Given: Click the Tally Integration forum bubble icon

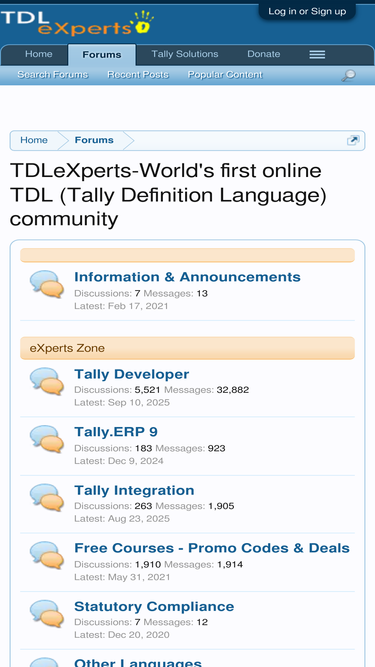Looking at the screenshot, I should (x=47, y=497).
